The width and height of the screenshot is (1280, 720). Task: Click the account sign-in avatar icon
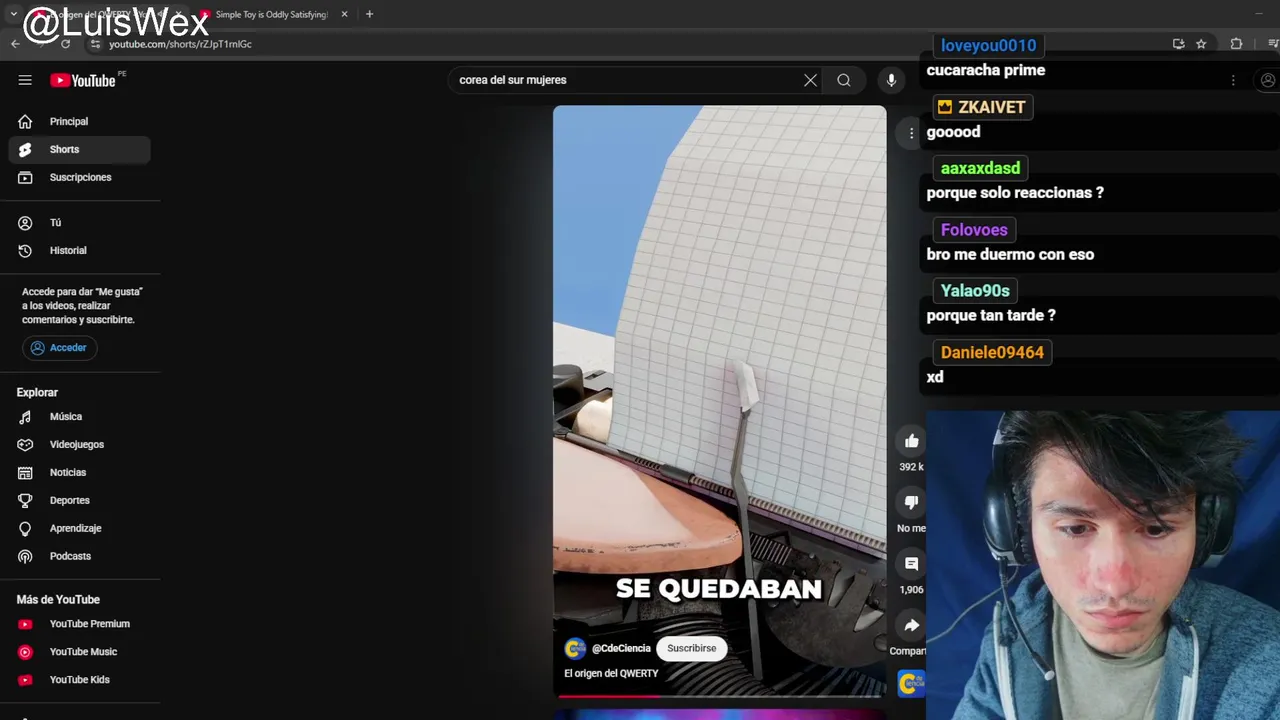pos(1268,80)
